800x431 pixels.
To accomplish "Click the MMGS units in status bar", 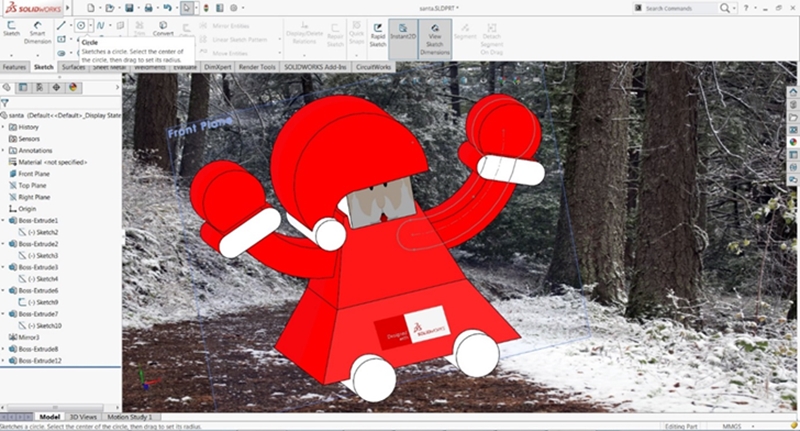I will point(731,426).
